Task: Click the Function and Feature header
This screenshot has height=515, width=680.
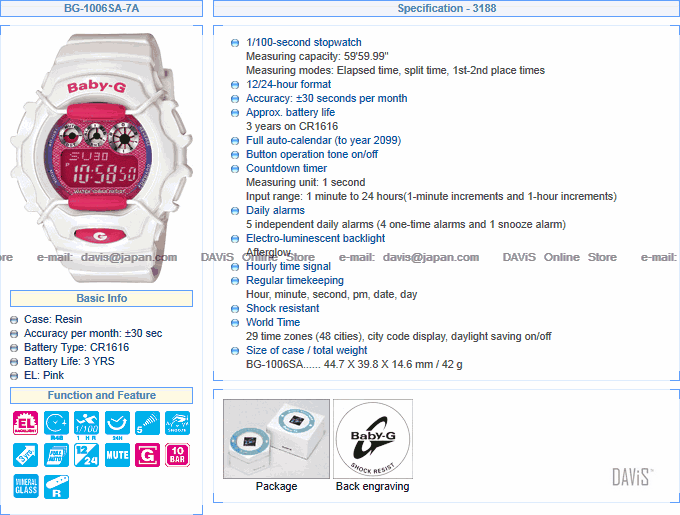Action: pos(101,395)
